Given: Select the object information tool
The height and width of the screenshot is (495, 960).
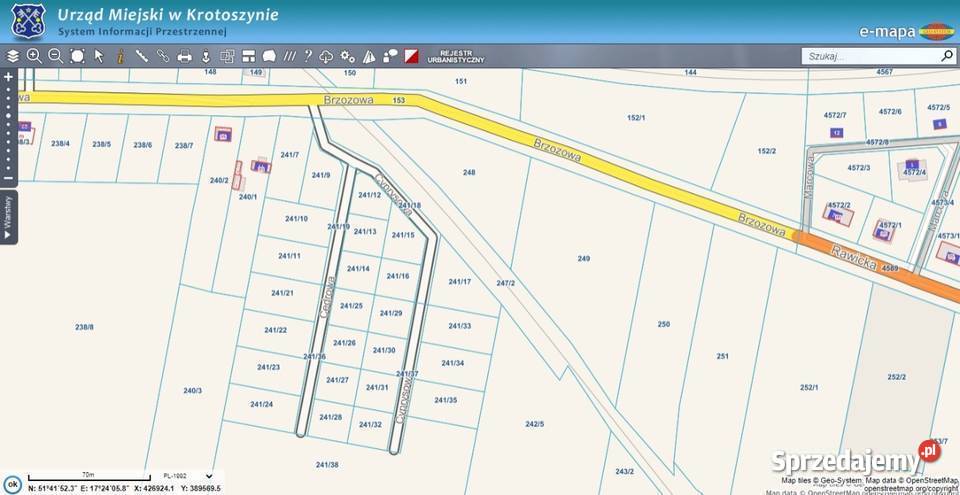Looking at the screenshot, I should (x=120, y=56).
